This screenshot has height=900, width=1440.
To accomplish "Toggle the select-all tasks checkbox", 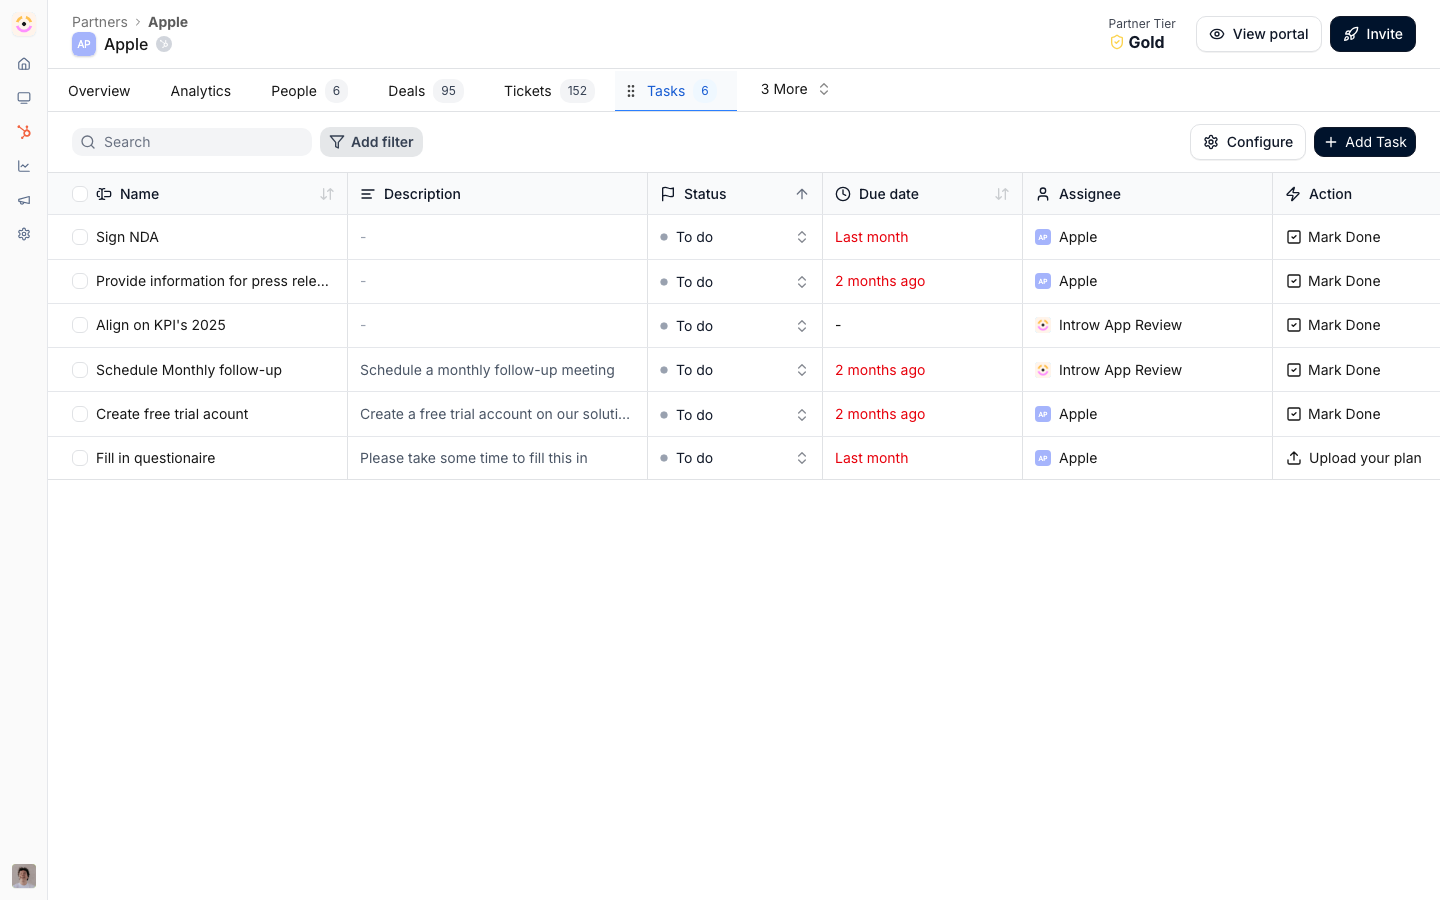I will click(80, 194).
